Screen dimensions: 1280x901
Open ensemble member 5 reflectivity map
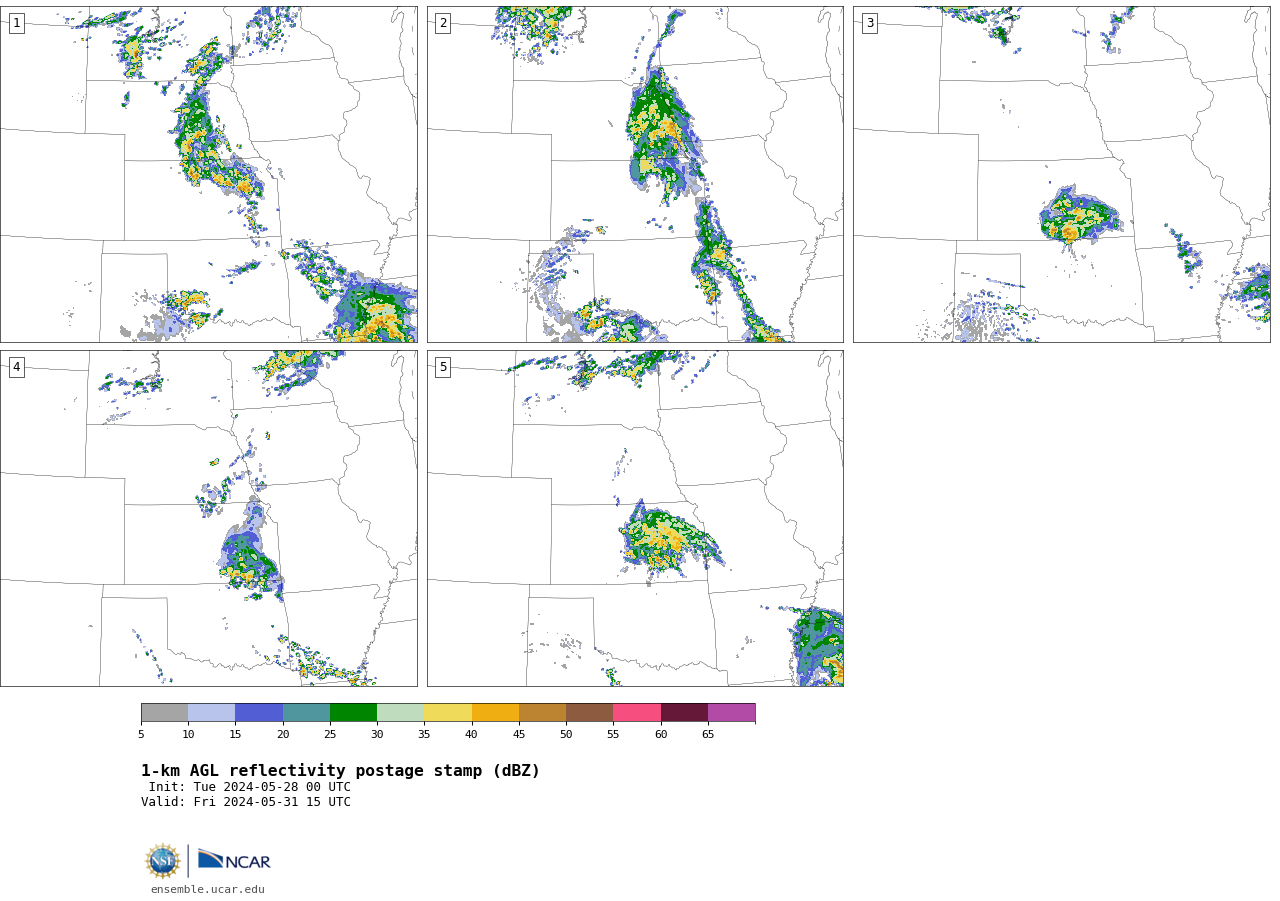(635, 518)
